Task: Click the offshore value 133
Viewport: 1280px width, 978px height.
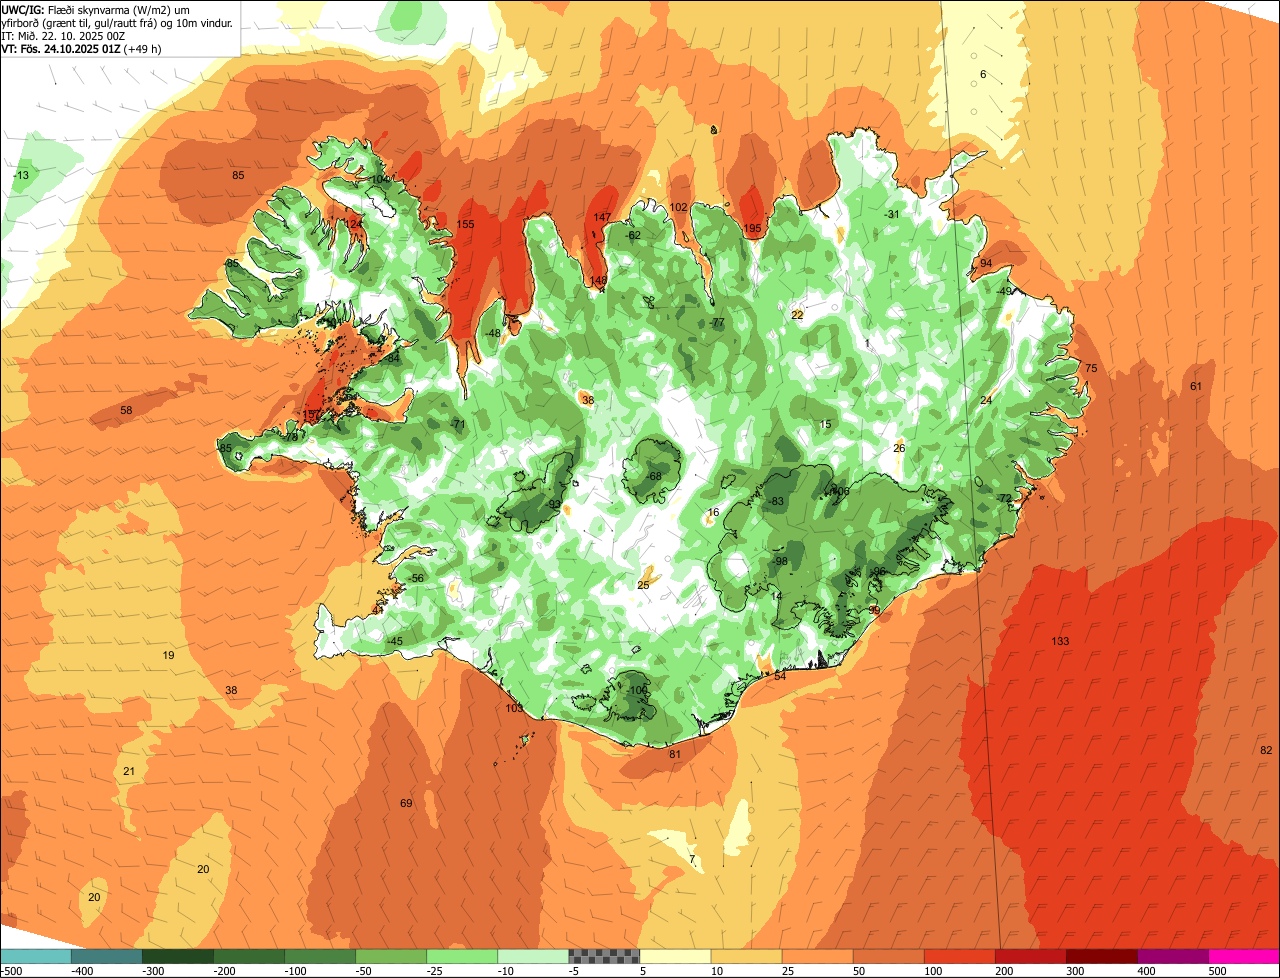Action: 1060,640
